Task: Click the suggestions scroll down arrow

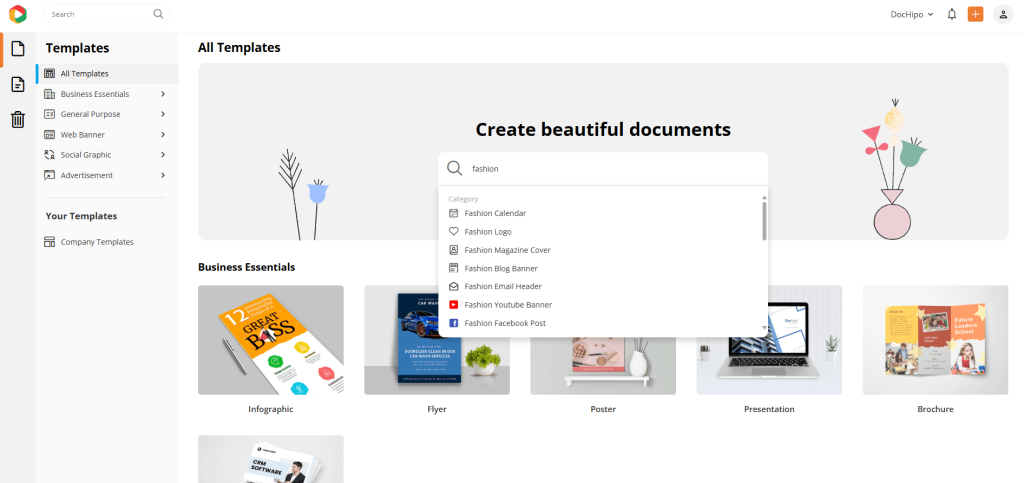Action: (x=764, y=328)
